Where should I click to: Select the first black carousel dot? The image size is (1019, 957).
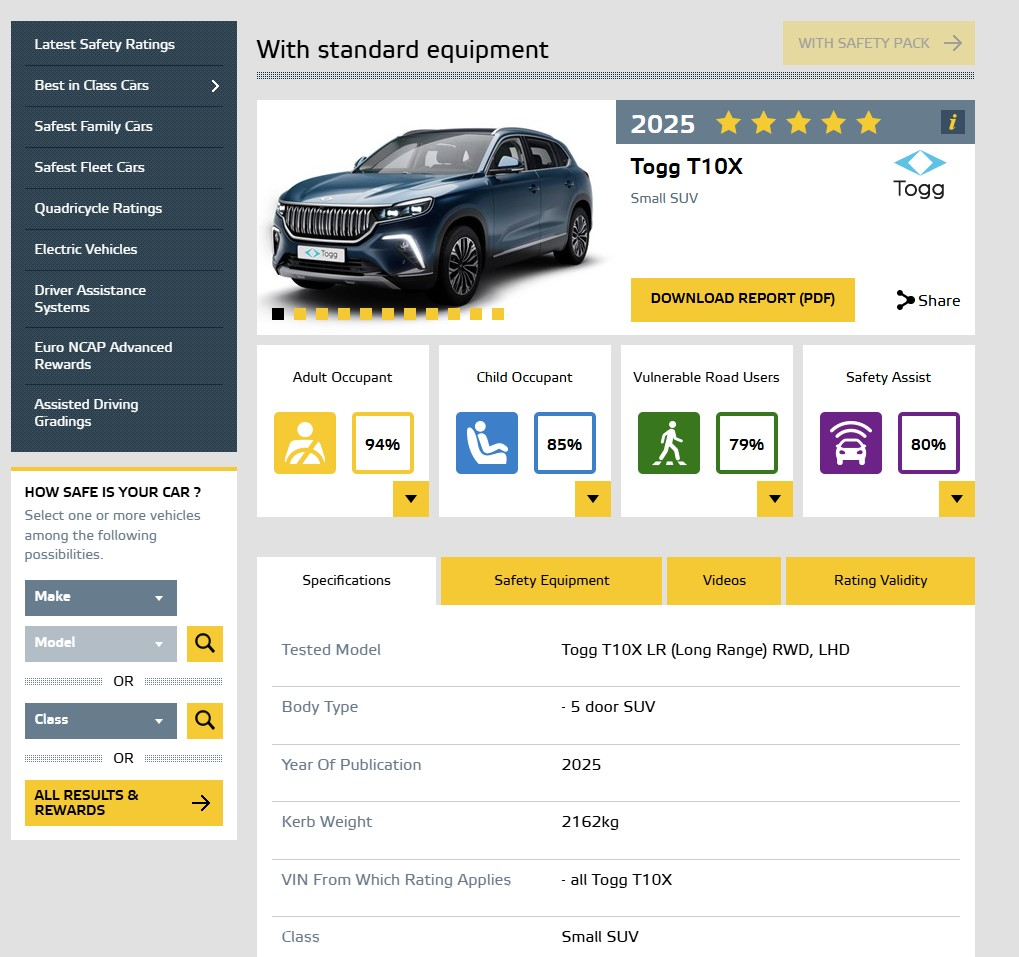277,314
